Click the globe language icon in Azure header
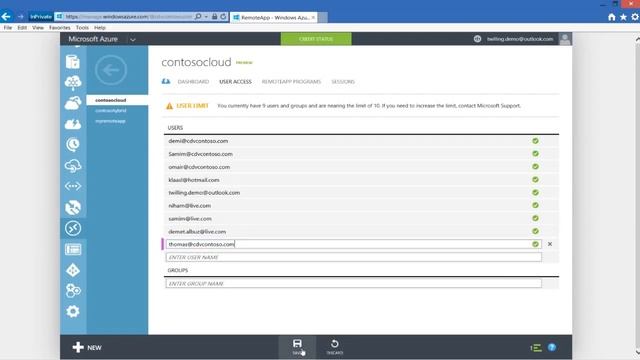The image size is (640, 360). [x=477, y=39]
